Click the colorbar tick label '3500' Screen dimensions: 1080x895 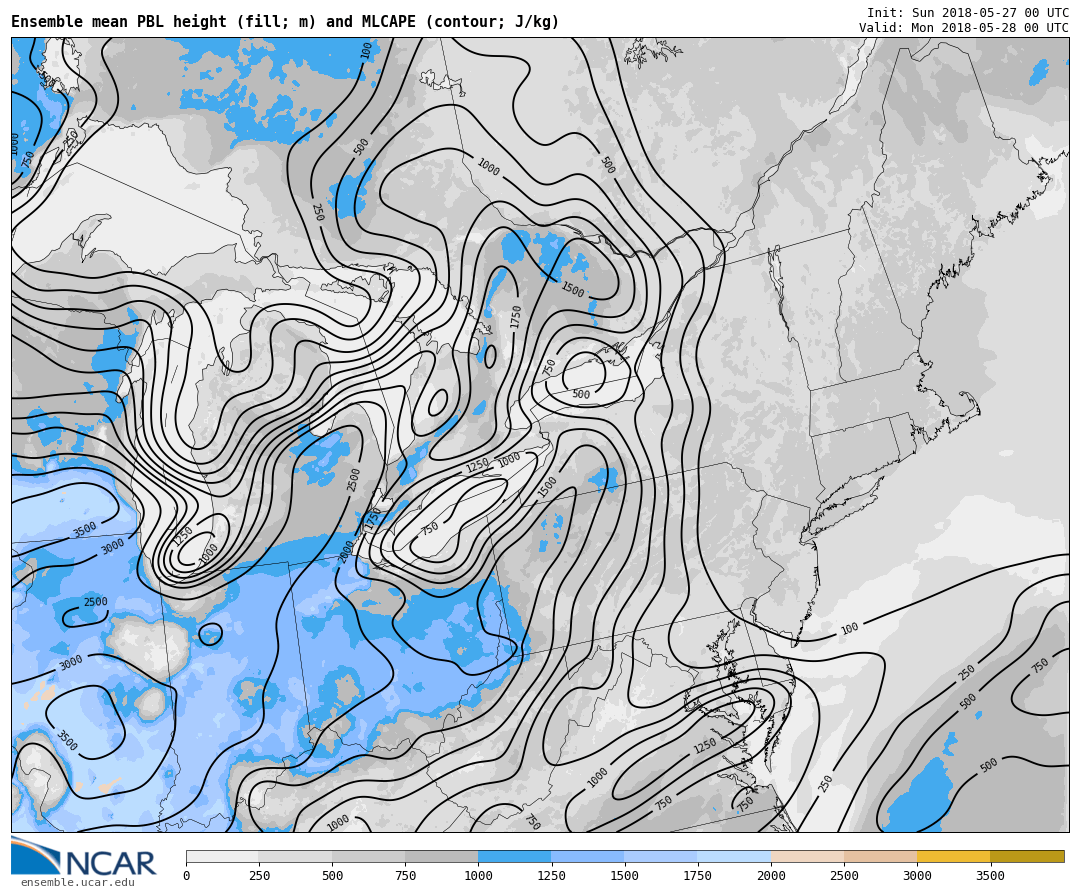point(990,876)
